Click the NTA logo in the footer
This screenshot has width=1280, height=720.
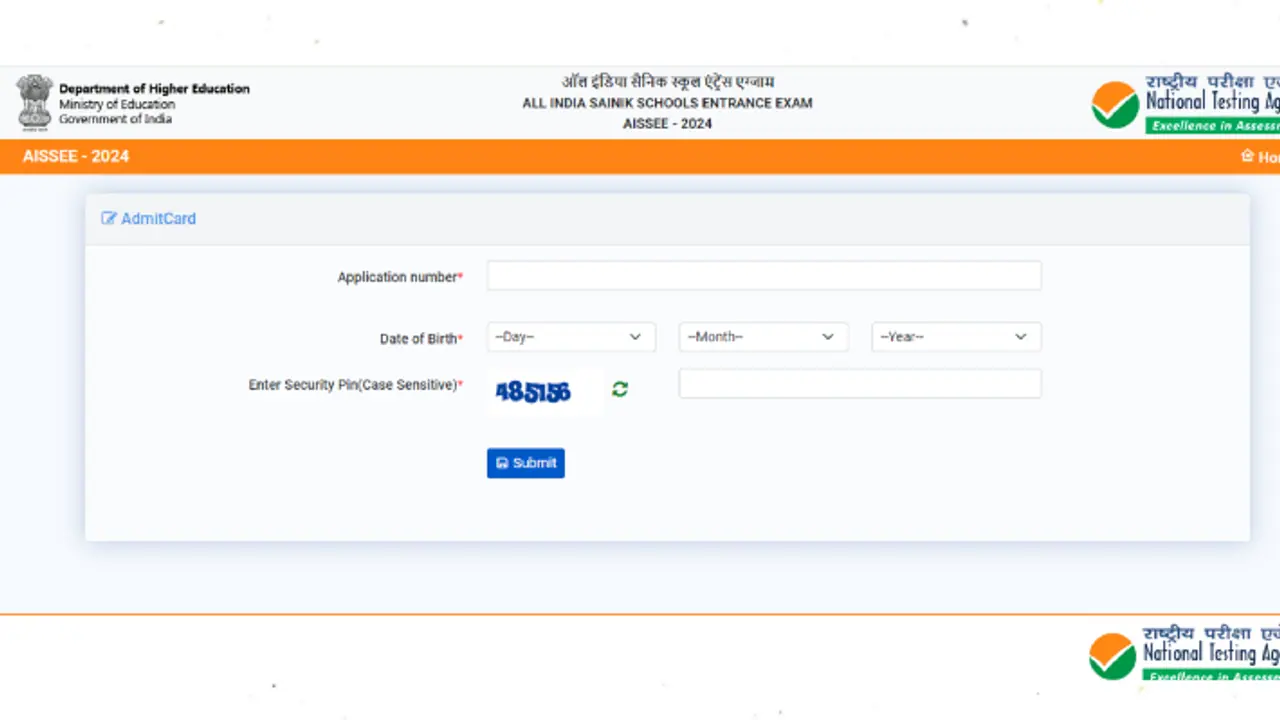click(x=1185, y=654)
